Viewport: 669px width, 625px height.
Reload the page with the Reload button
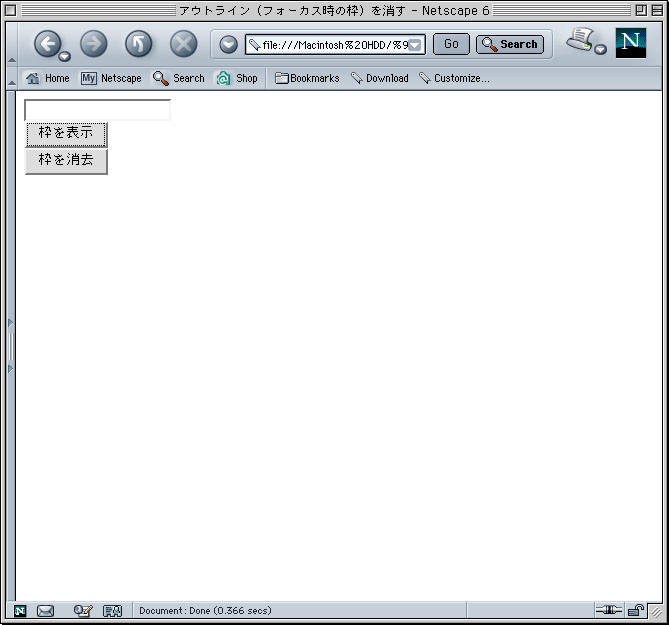click(x=139, y=44)
